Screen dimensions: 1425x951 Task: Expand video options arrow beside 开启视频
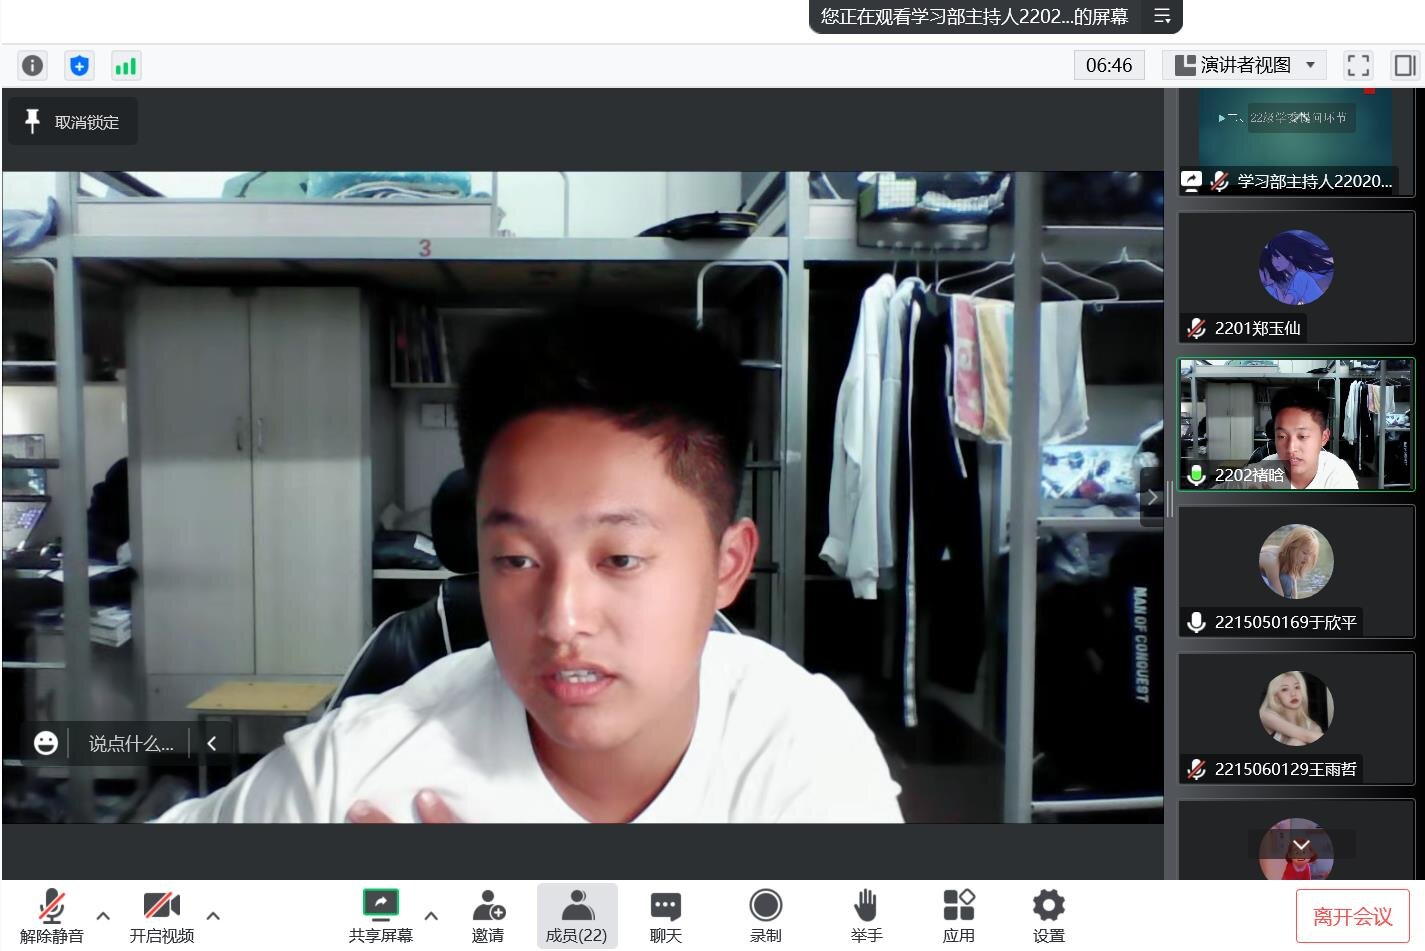coord(213,915)
